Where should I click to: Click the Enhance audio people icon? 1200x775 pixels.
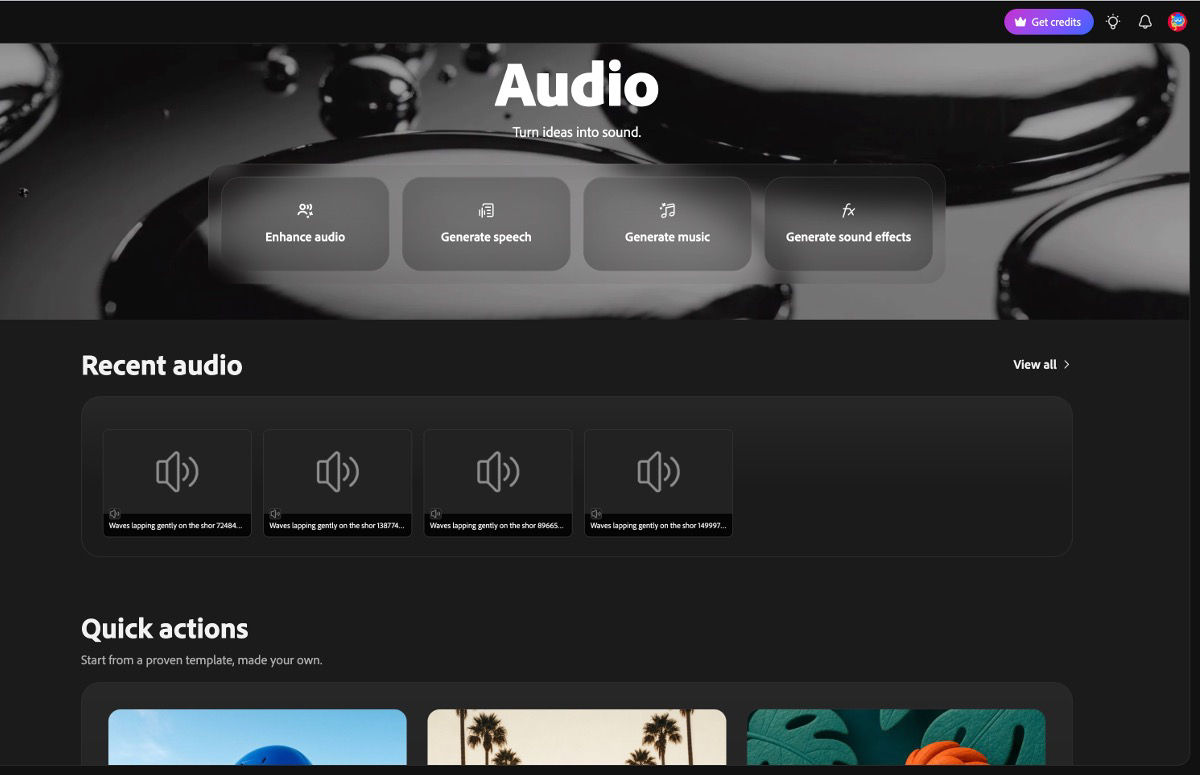(x=305, y=210)
